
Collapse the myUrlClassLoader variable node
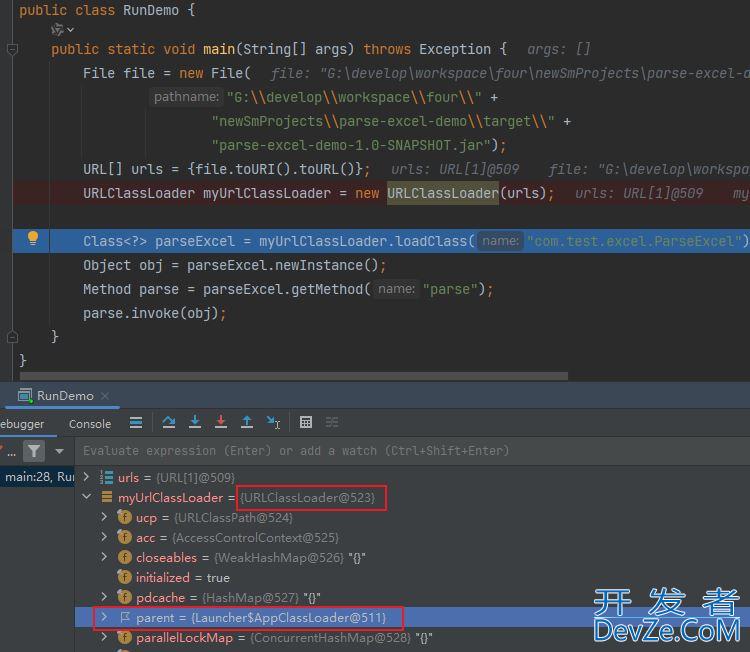pyautogui.click(x=87, y=497)
